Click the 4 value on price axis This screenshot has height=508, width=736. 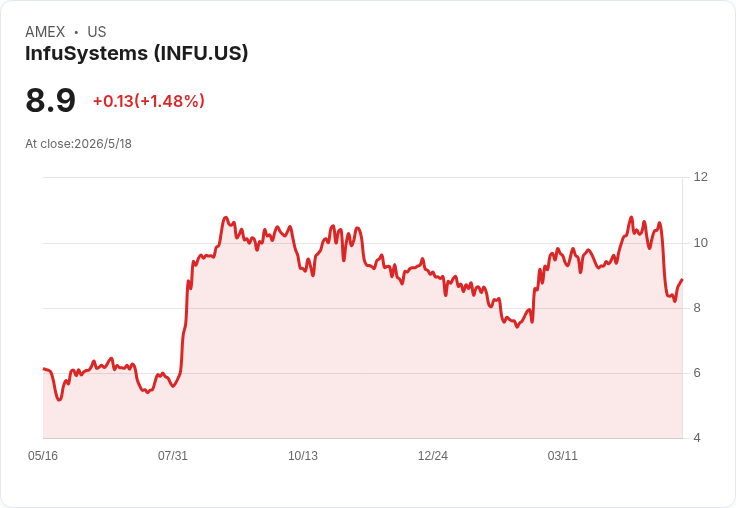697,438
